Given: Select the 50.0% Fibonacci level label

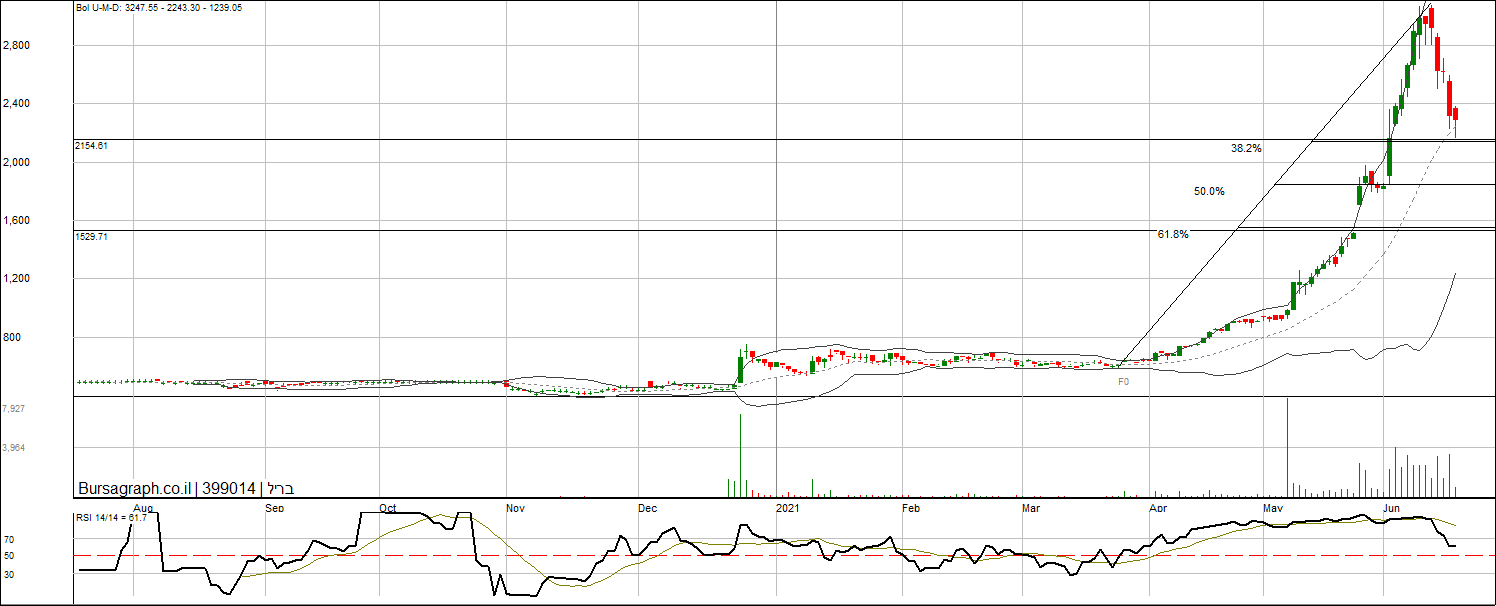Looking at the screenshot, I should (x=1209, y=191).
